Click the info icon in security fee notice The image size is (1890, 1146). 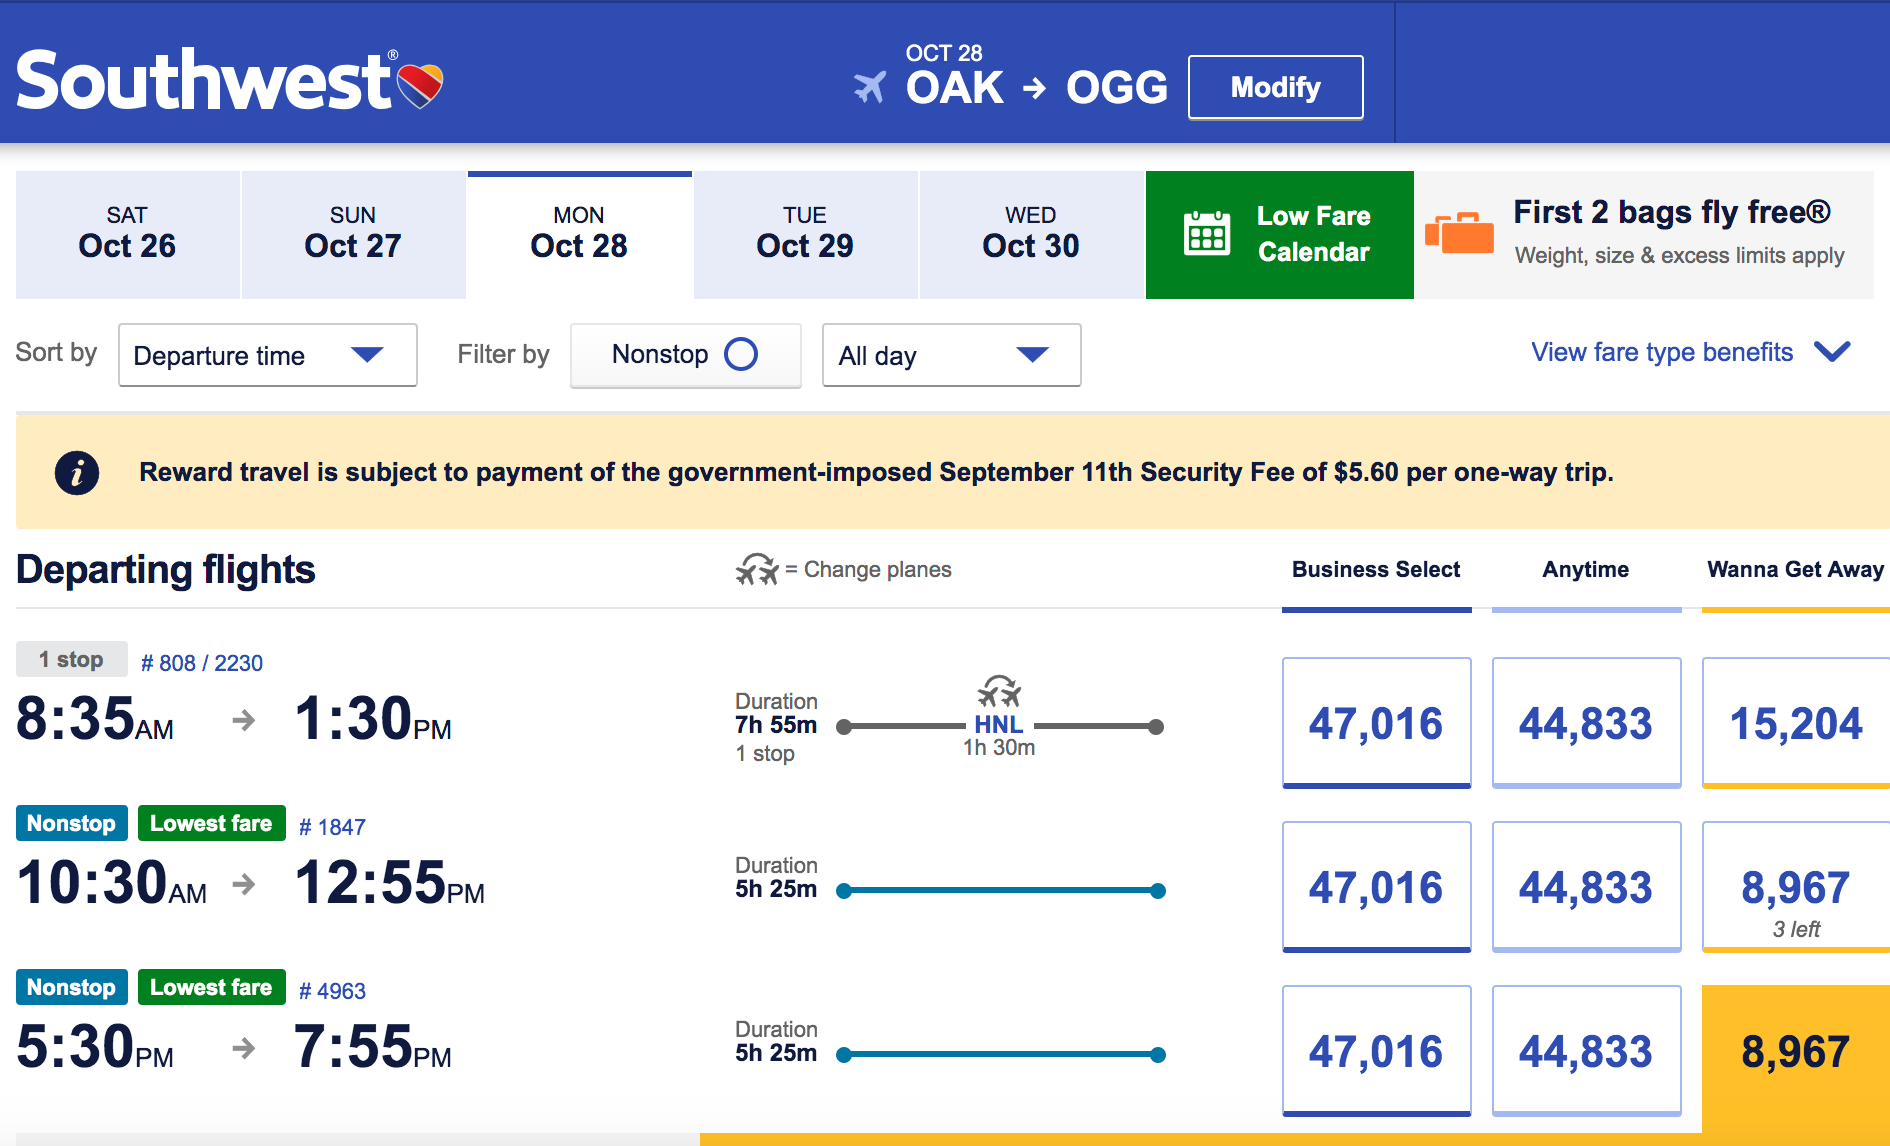pos(77,473)
